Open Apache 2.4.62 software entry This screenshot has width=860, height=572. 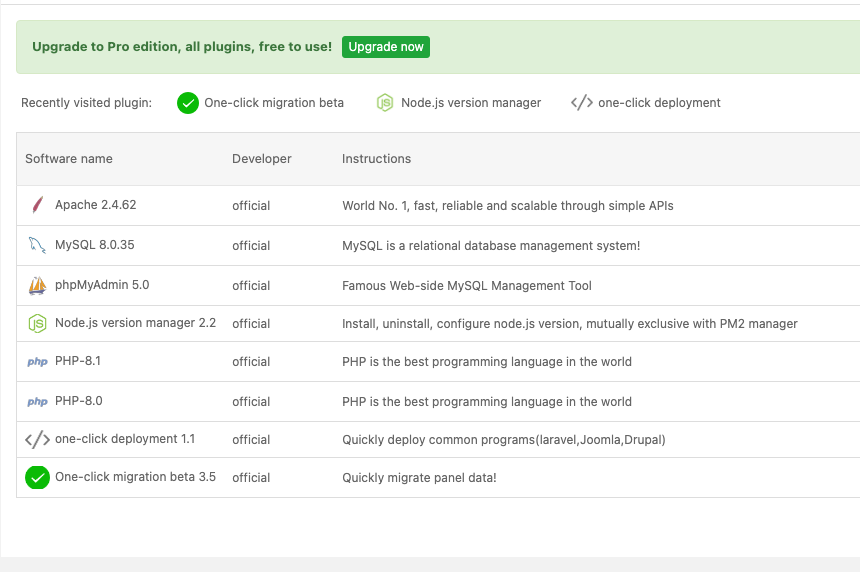click(95, 205)
